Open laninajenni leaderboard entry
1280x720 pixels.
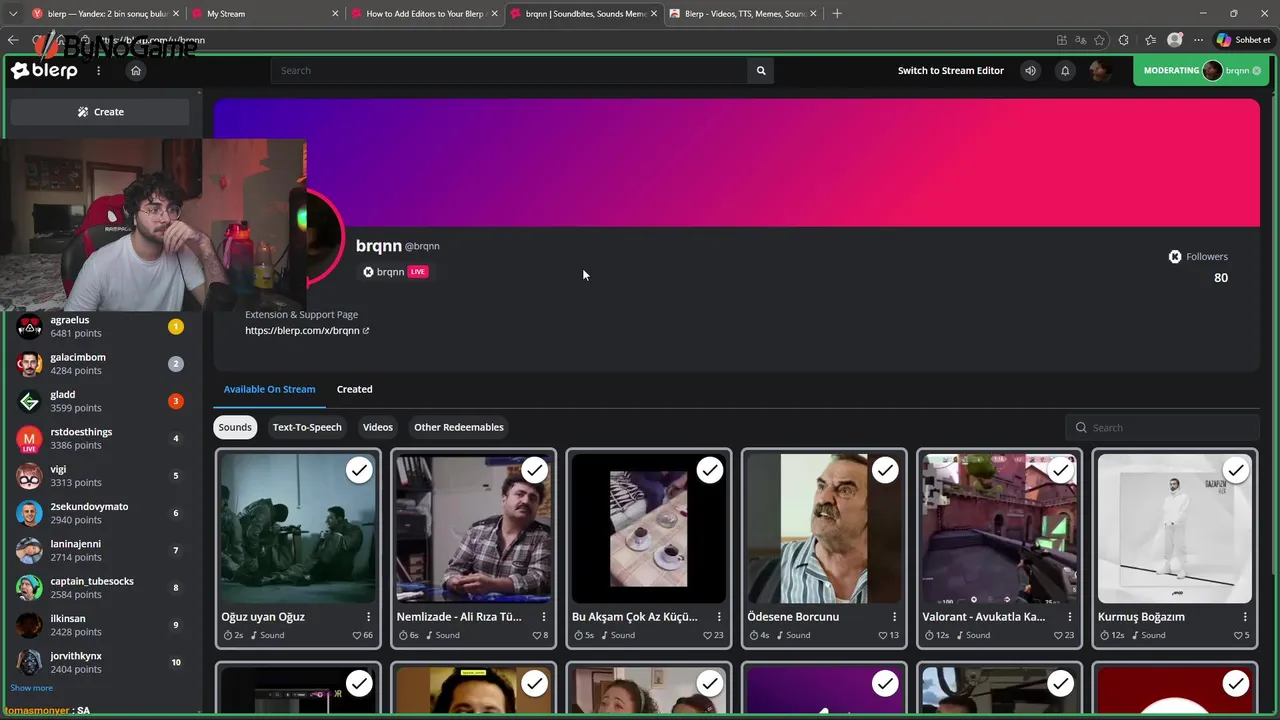click(x=100, y=550)
